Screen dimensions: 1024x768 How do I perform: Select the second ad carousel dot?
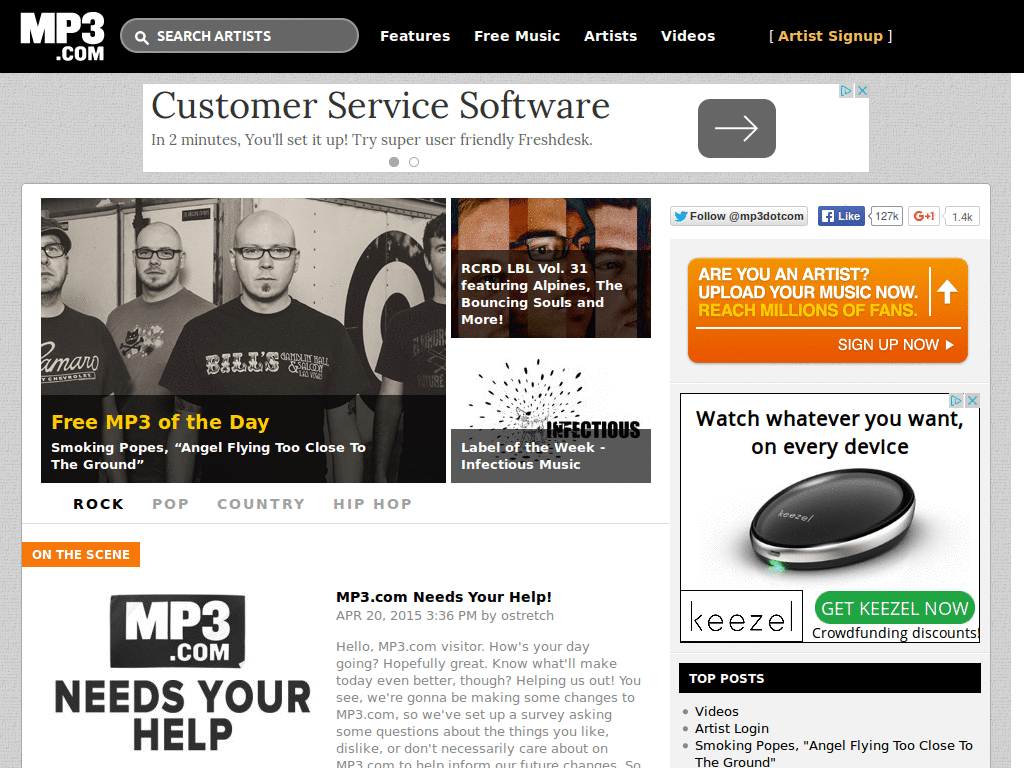point(414,162)
